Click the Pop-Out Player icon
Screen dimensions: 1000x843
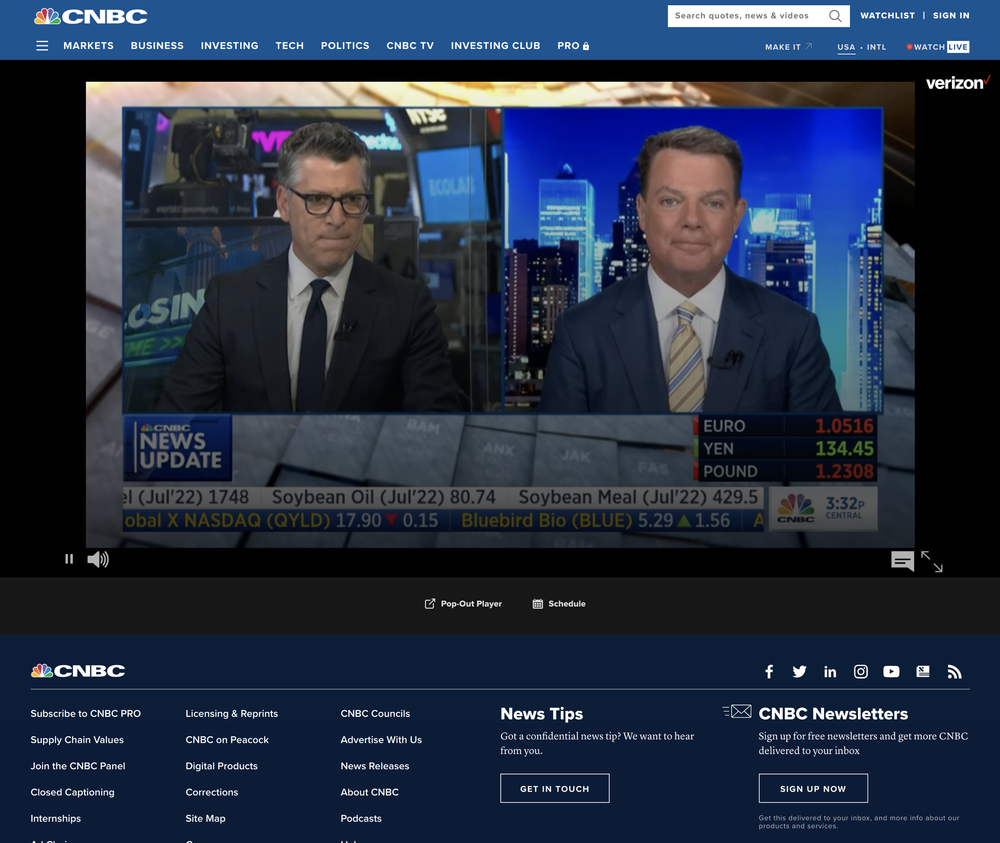[430, 603]
